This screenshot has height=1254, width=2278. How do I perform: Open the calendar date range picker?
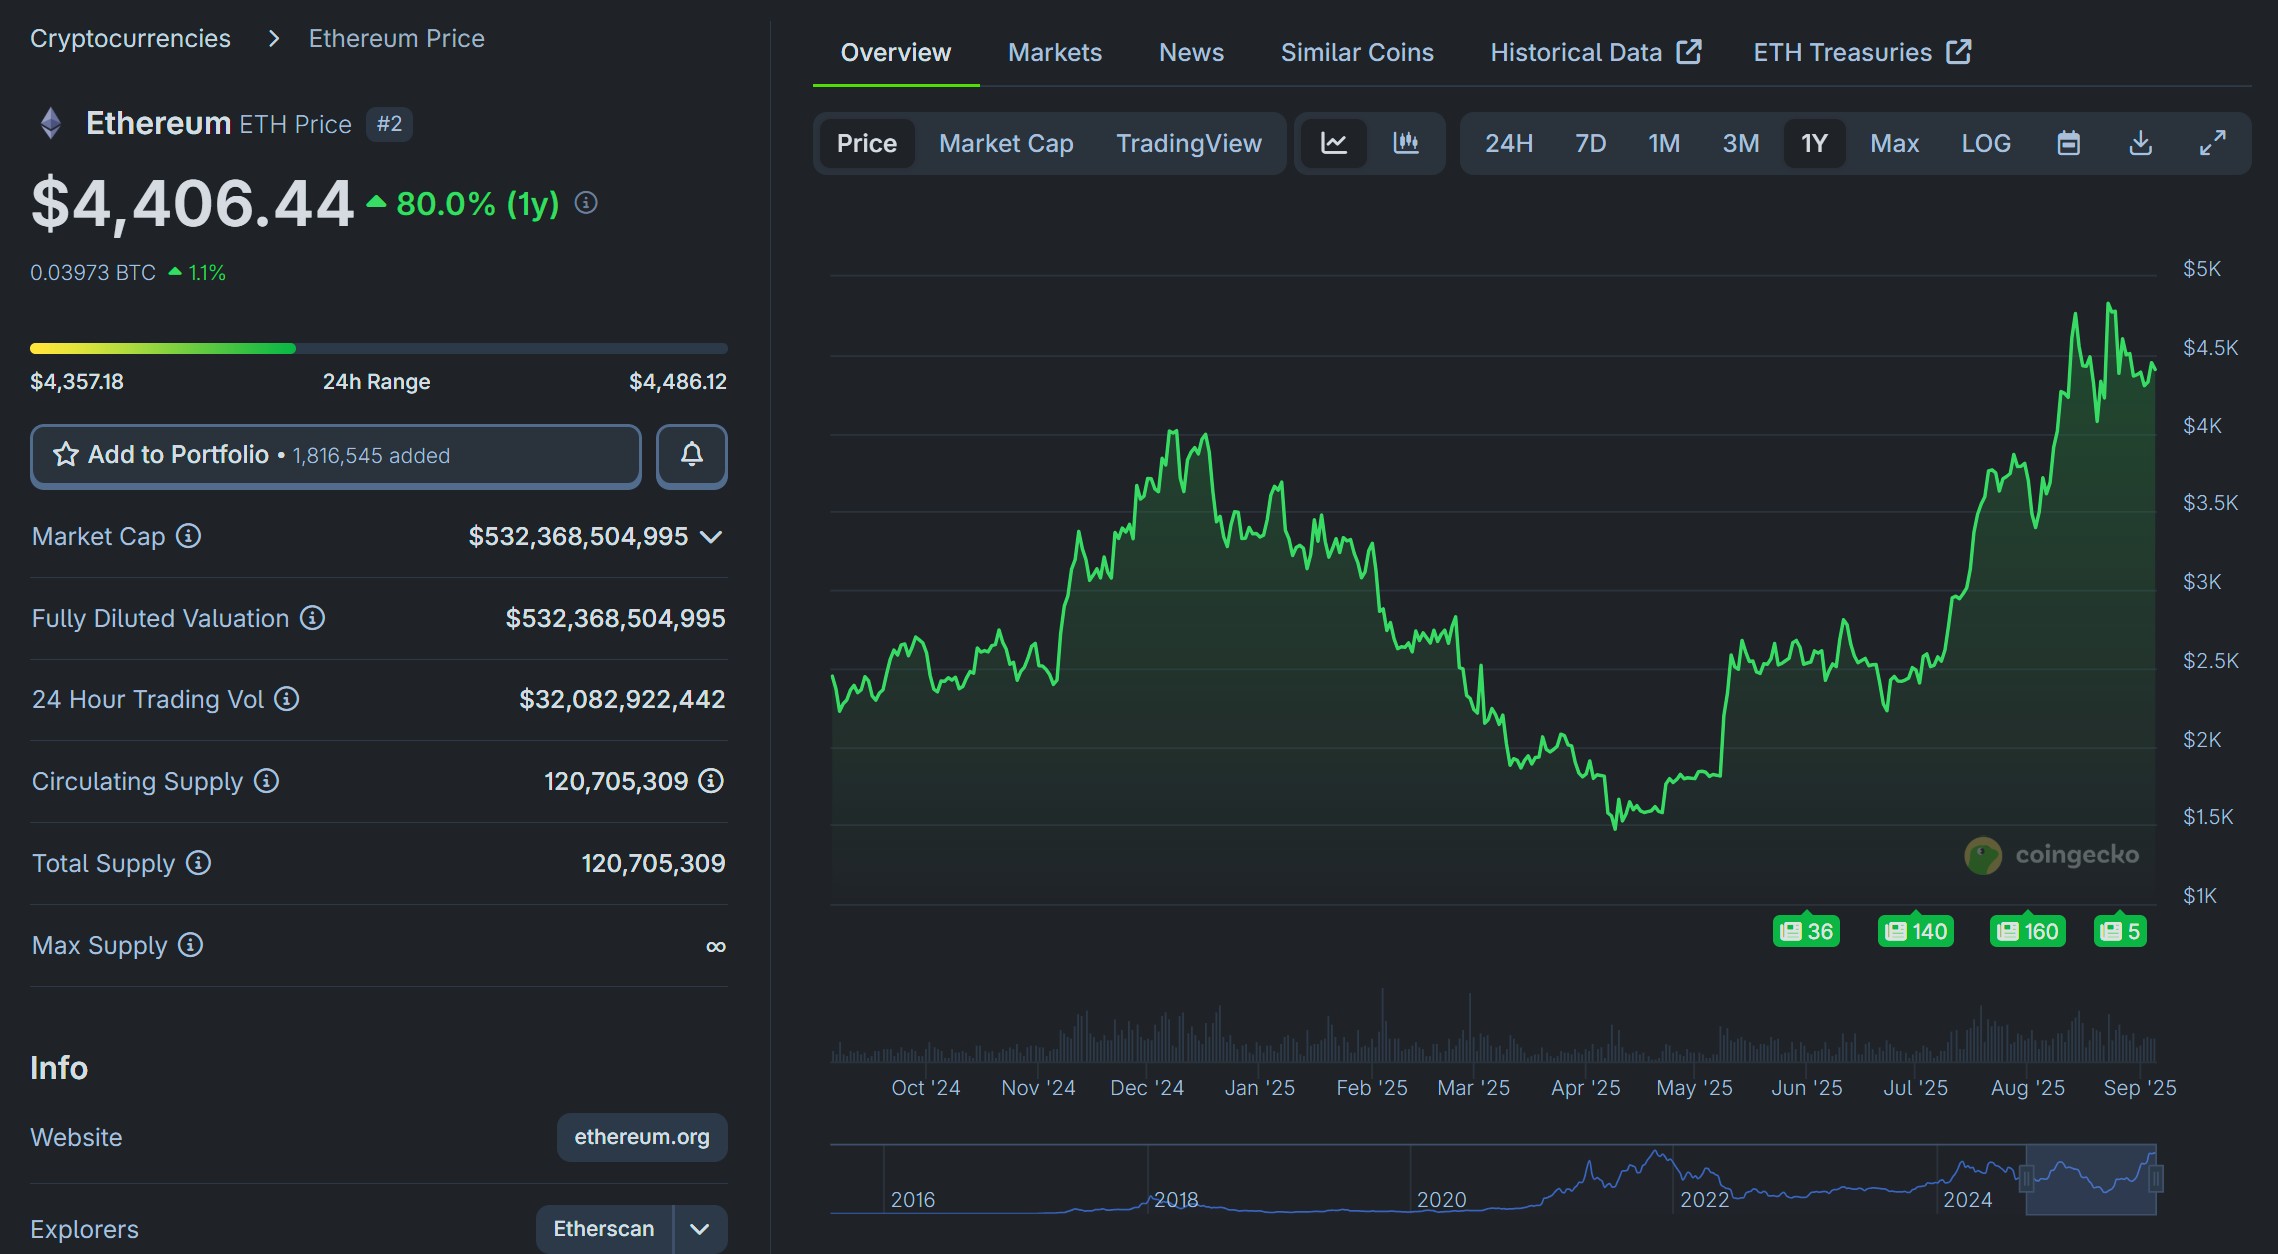[2068, 143]
